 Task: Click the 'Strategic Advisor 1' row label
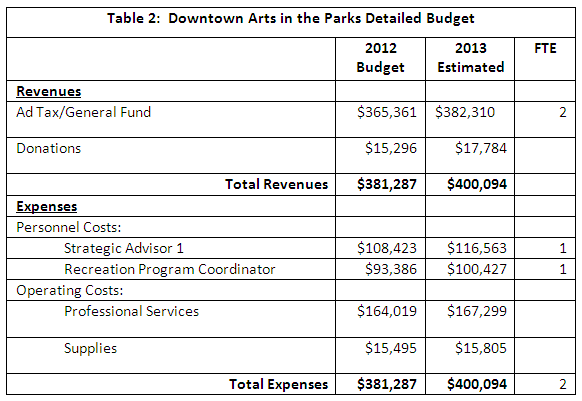point(124,248)
